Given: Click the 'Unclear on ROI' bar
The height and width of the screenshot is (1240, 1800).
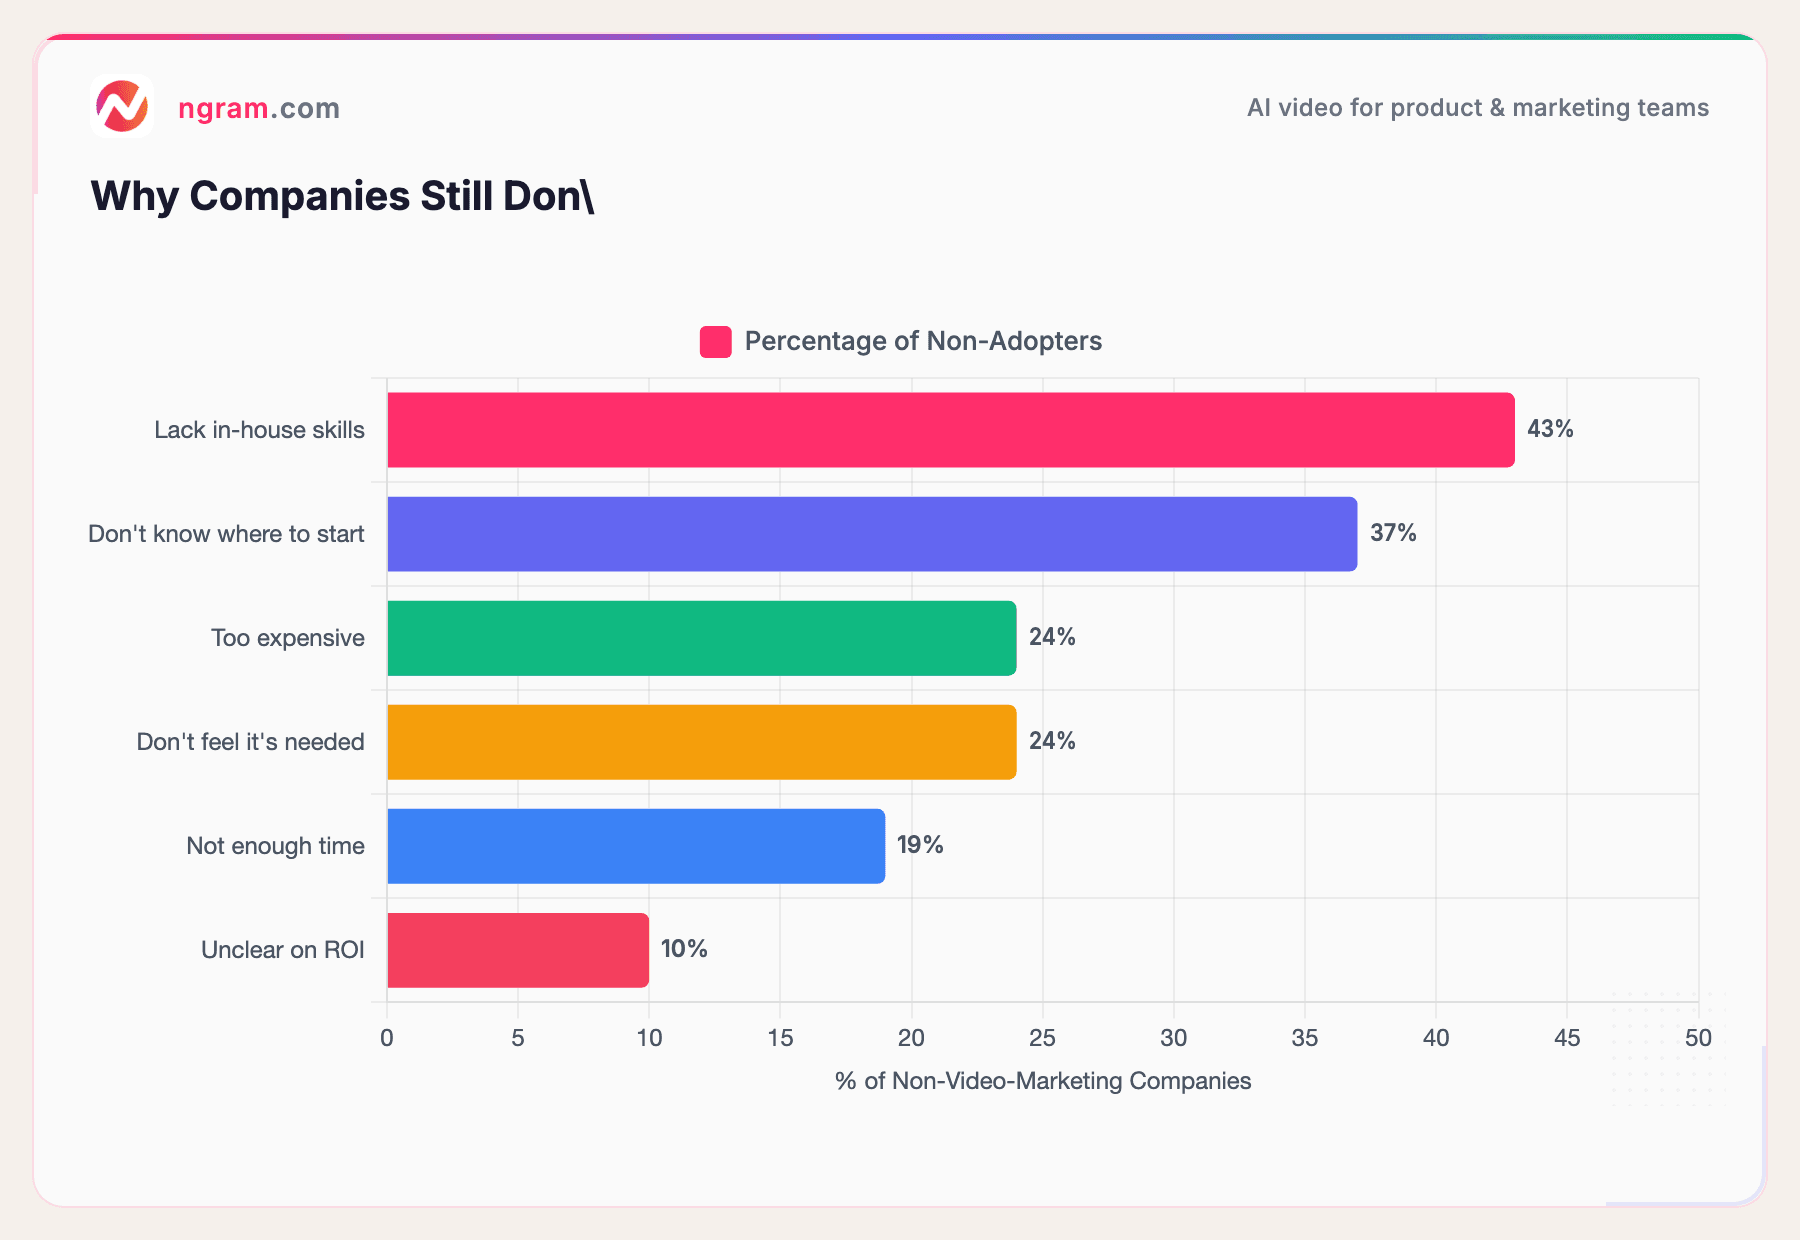Looking at the screenshot, I should pyautogui.click(x=515, y=950).
